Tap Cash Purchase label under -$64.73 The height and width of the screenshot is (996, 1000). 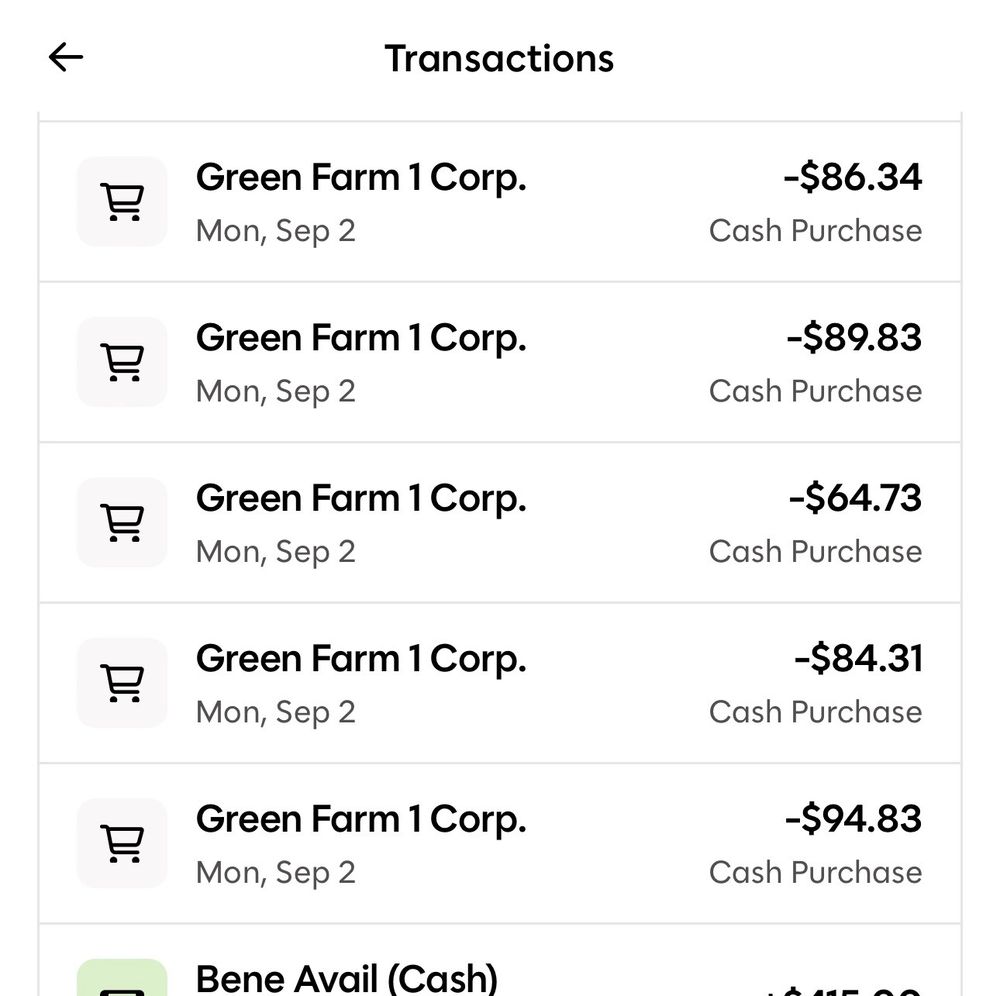click(816, 552)
